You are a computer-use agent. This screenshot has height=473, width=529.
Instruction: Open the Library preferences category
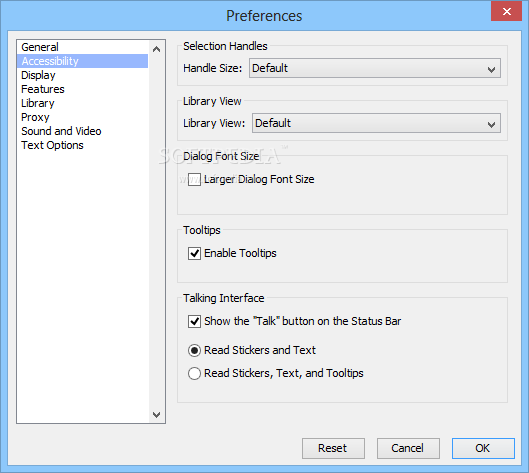tap(83, 103)
